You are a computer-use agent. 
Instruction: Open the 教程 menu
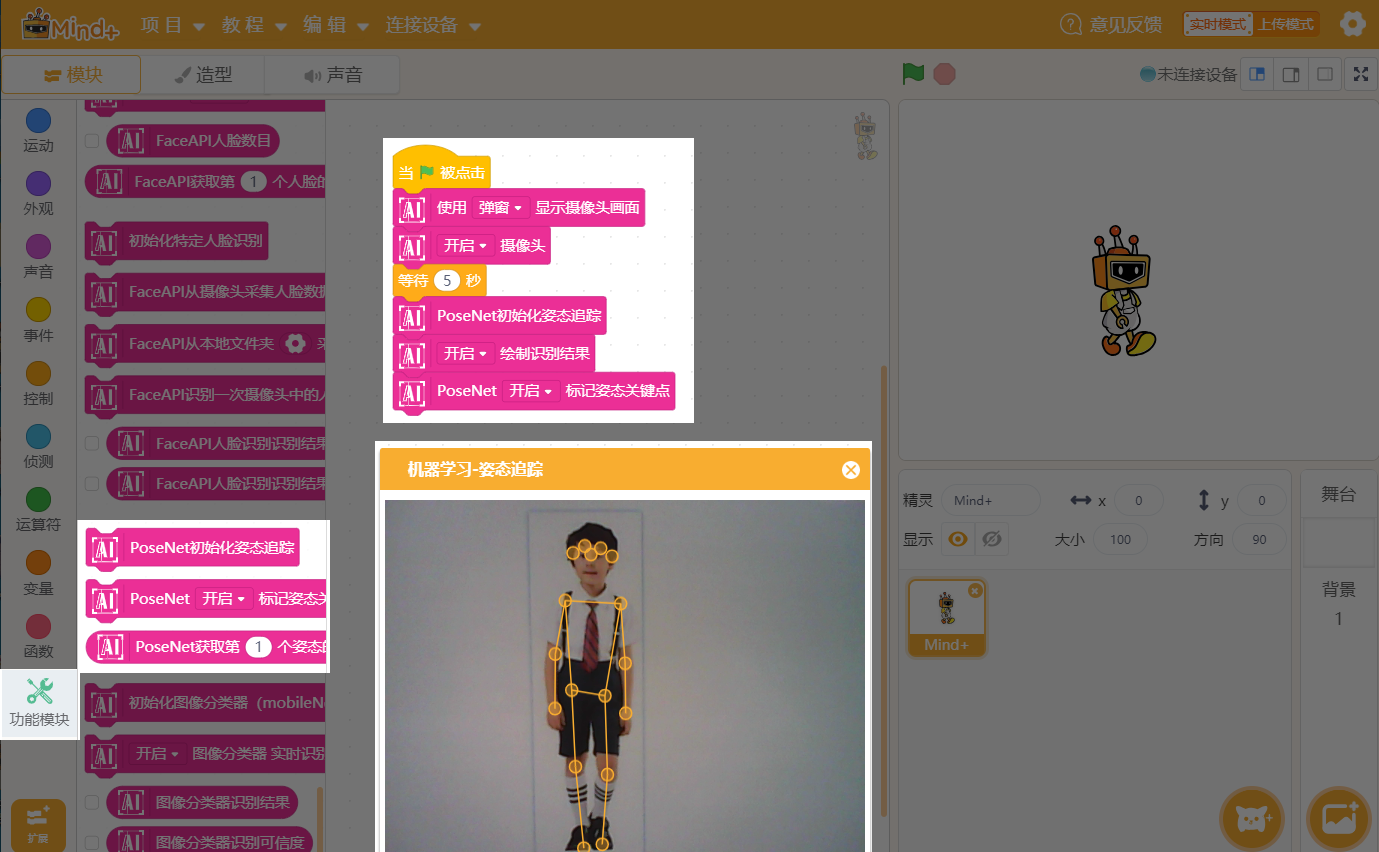pyautogui.click(x=254, y=25)
